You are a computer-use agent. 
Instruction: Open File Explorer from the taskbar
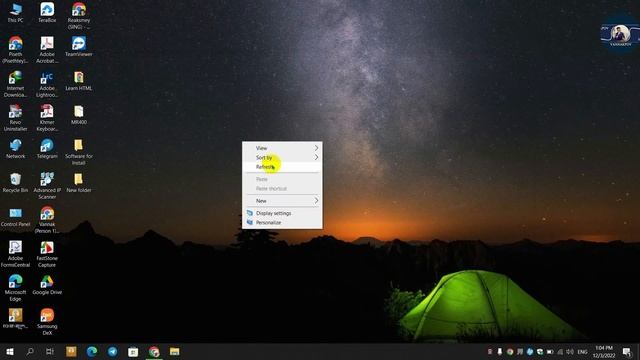(x=175, y=351)
